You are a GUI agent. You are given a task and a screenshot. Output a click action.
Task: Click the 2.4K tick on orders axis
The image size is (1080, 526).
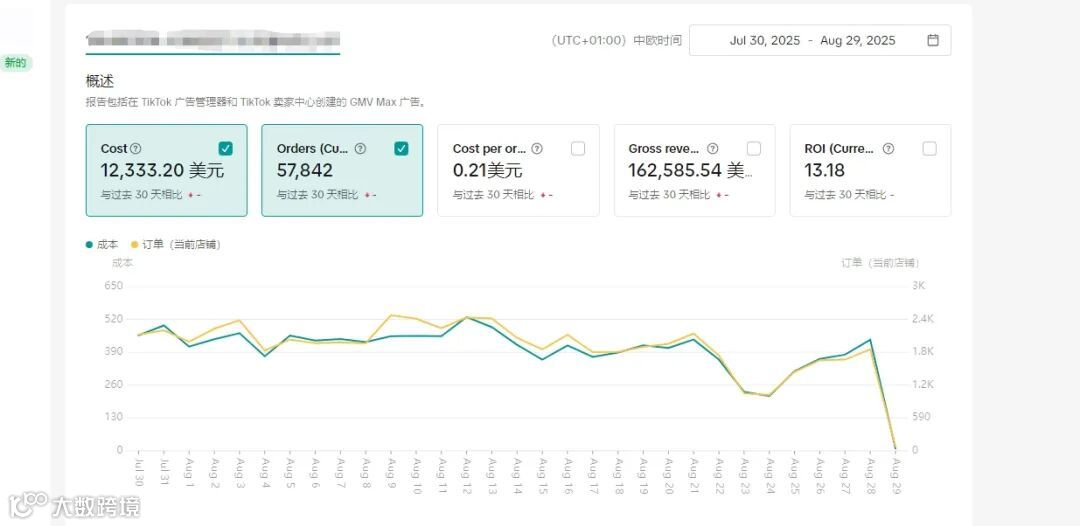[x=922, y=319]
